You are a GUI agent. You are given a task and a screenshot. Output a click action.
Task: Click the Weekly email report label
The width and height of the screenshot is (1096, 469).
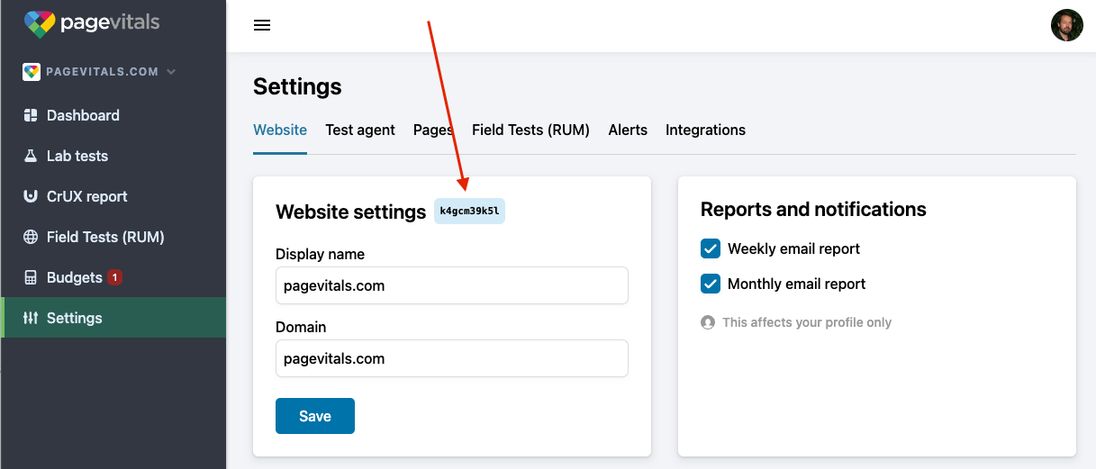coord(793,249)
